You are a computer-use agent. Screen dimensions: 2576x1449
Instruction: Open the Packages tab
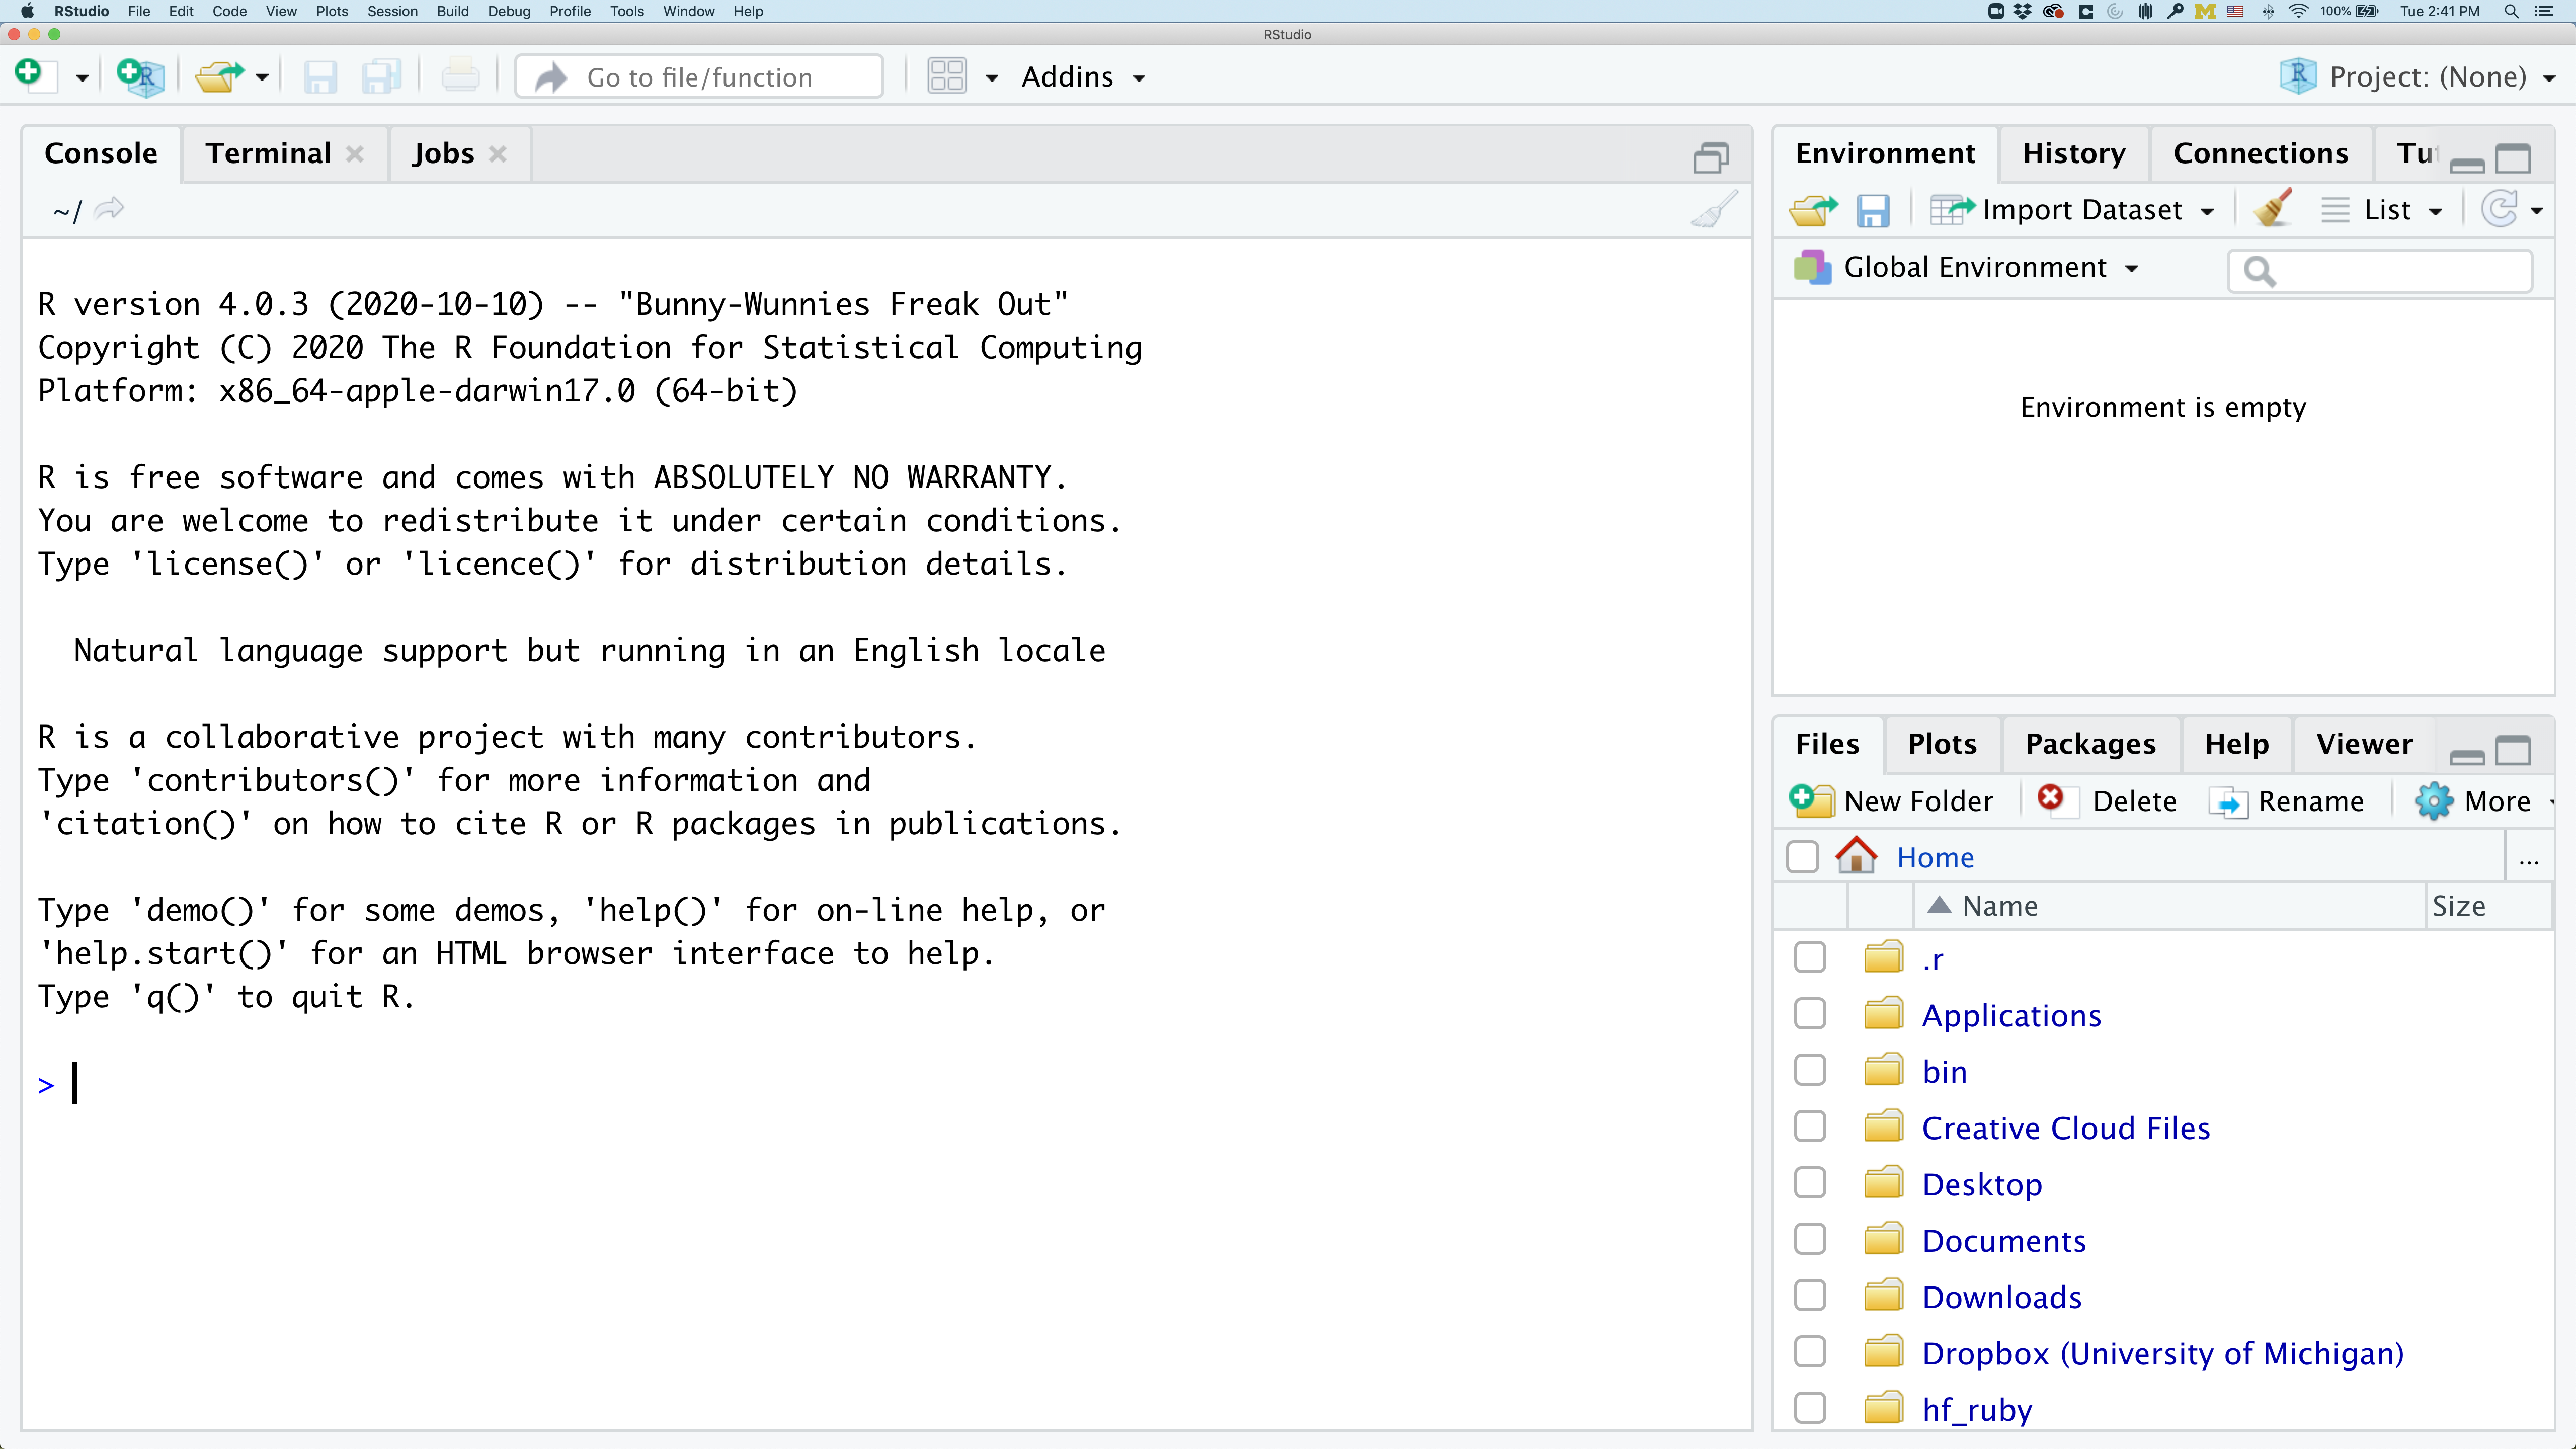click(2090, 744)
